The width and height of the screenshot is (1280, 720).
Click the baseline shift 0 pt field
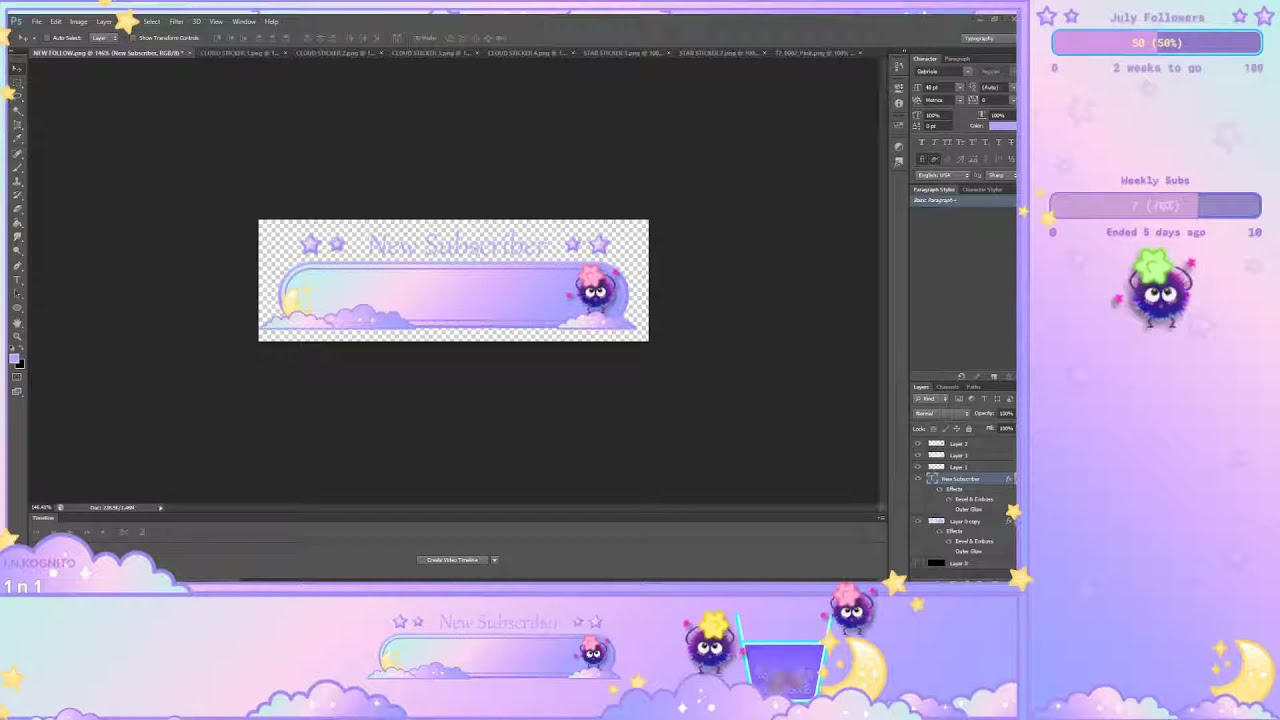(x=938, y=126)
